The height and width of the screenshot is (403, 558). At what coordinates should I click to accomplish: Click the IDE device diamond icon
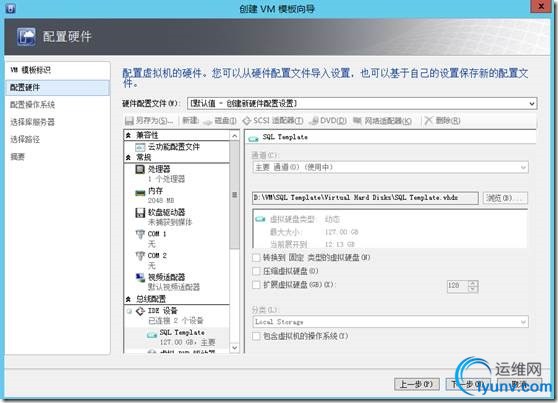pos(140,311)
